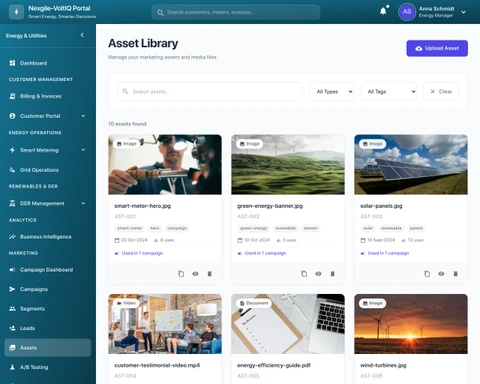This screenshot has width=480, height=384.
Task: Delete the green-energy-banner.jpg asset
Action: pos(332,274)
